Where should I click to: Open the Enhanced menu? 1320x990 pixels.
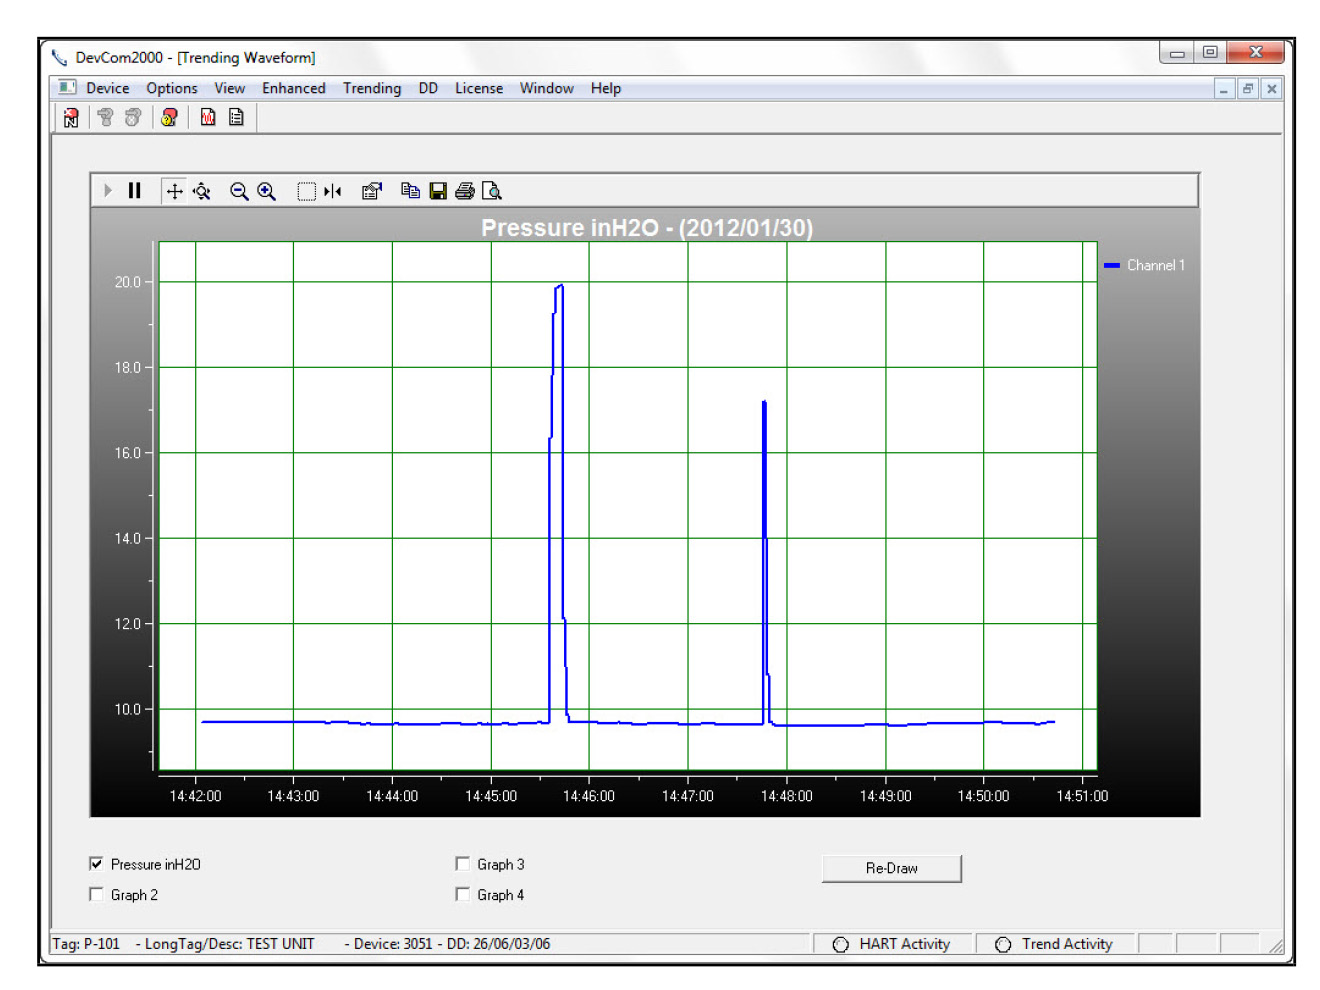tap(293, 88)
